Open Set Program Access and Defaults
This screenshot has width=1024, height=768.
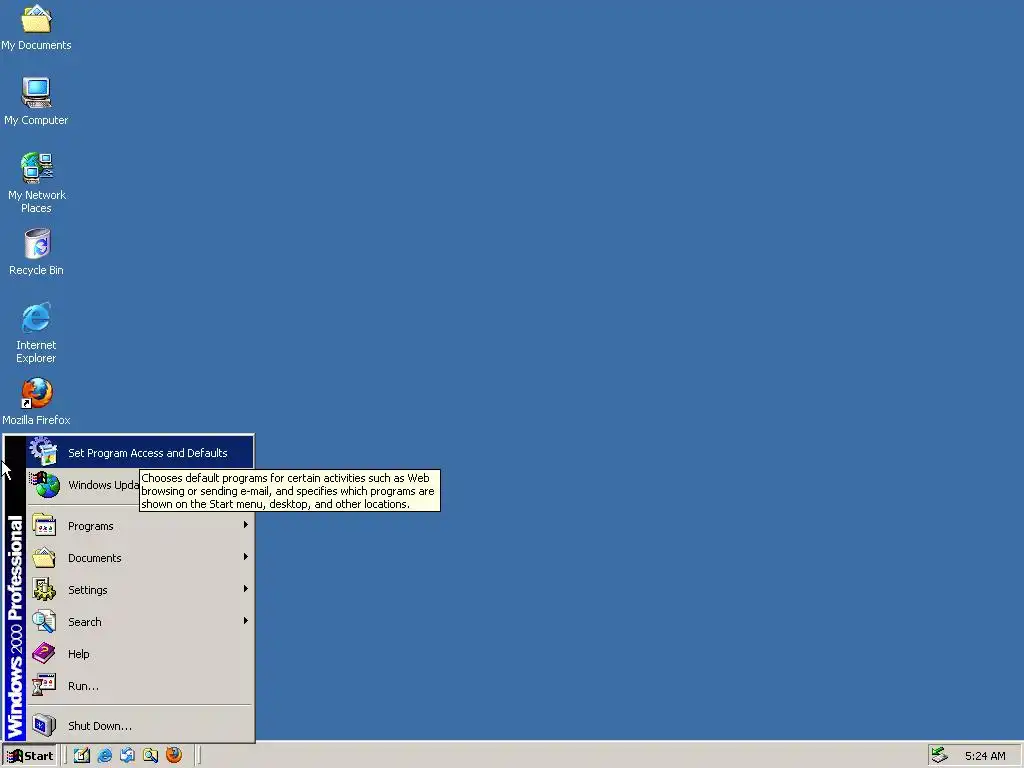pos(140,453)
